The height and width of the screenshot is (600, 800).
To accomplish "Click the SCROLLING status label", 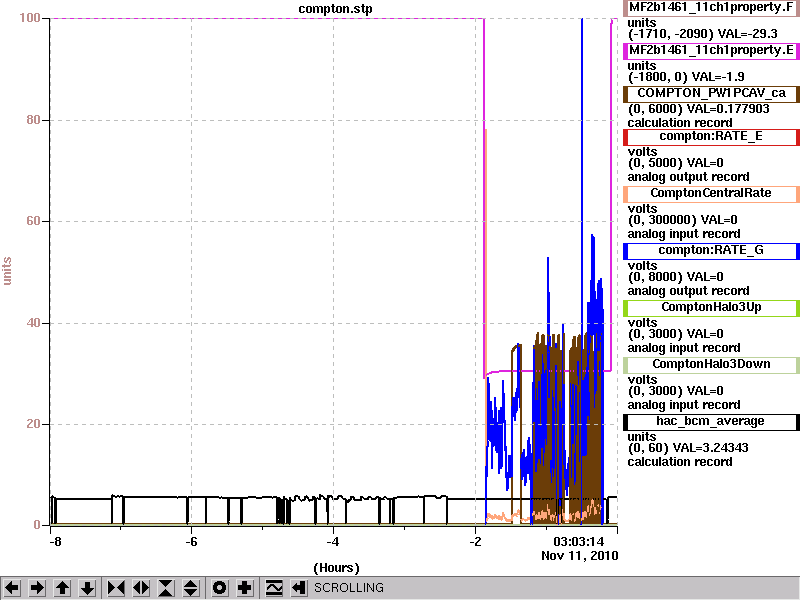I will pos(348,588).
